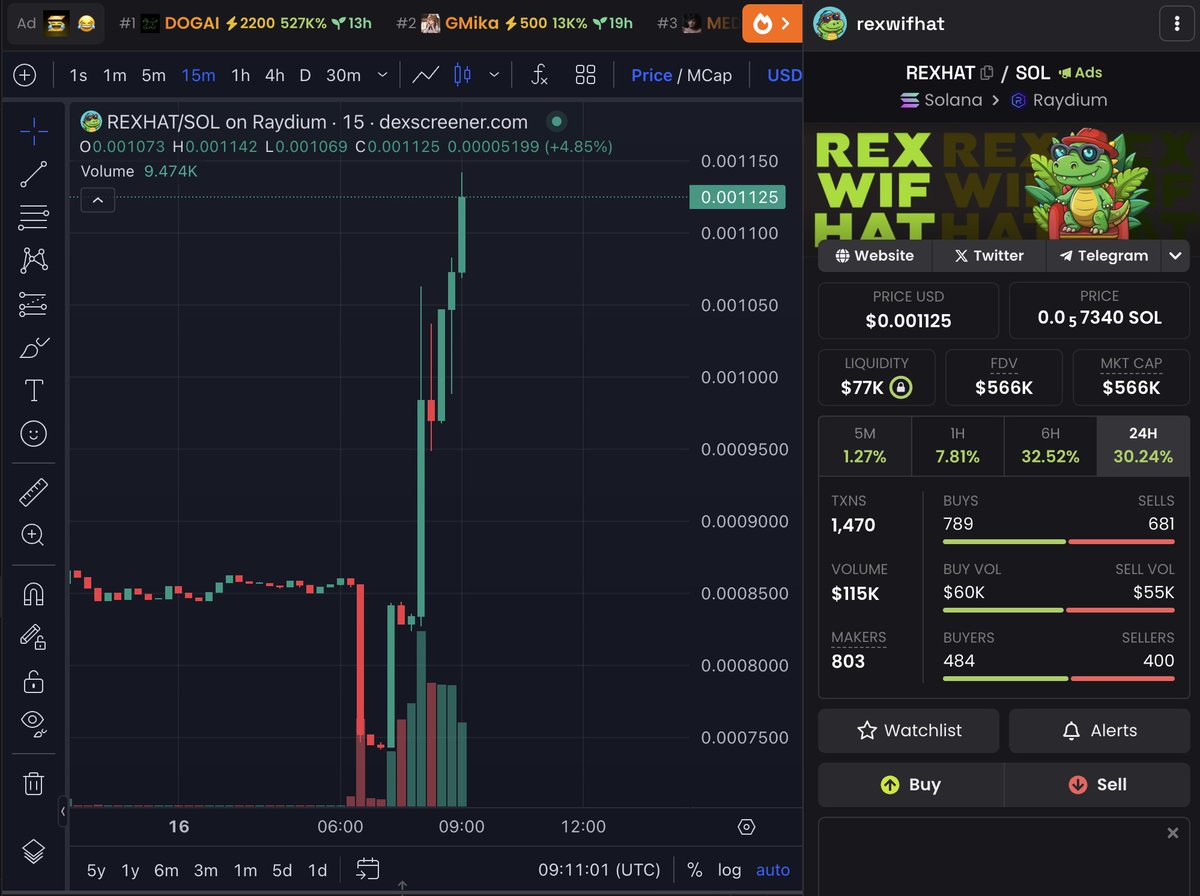Collapse the indicator legend arrow
Viewport: 1200px width, 896px height.
(98, 201)
